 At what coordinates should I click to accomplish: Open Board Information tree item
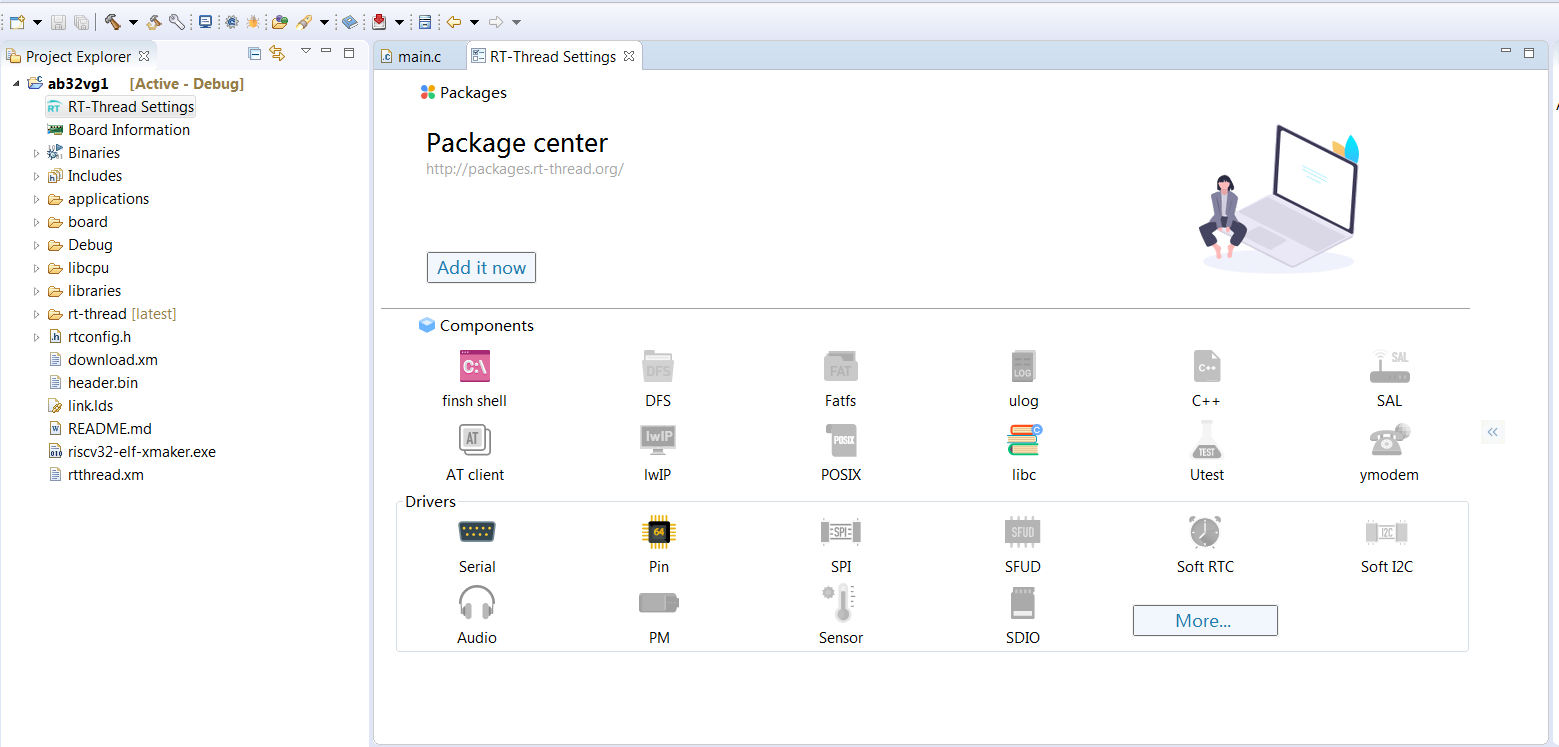pyautogui.click(x=118, y=130)
